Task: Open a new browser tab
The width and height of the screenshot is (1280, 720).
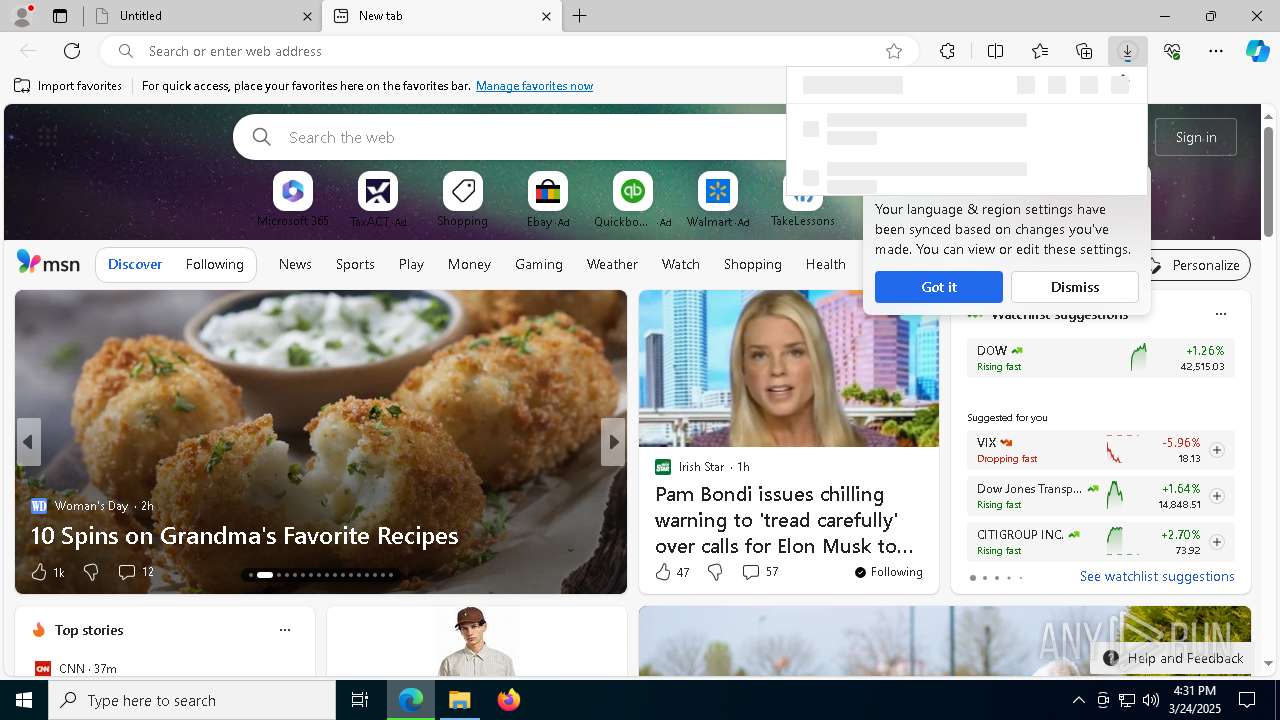Action: click(580, 16)
